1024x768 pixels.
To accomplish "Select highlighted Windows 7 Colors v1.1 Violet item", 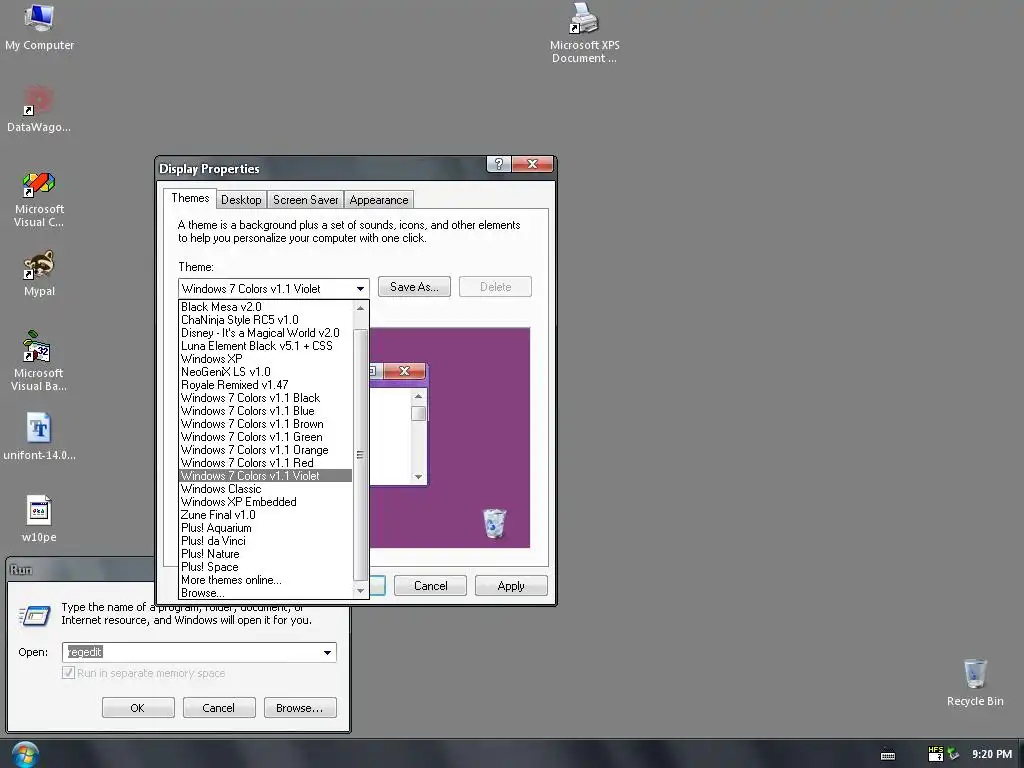I will [x=265, y=476].
